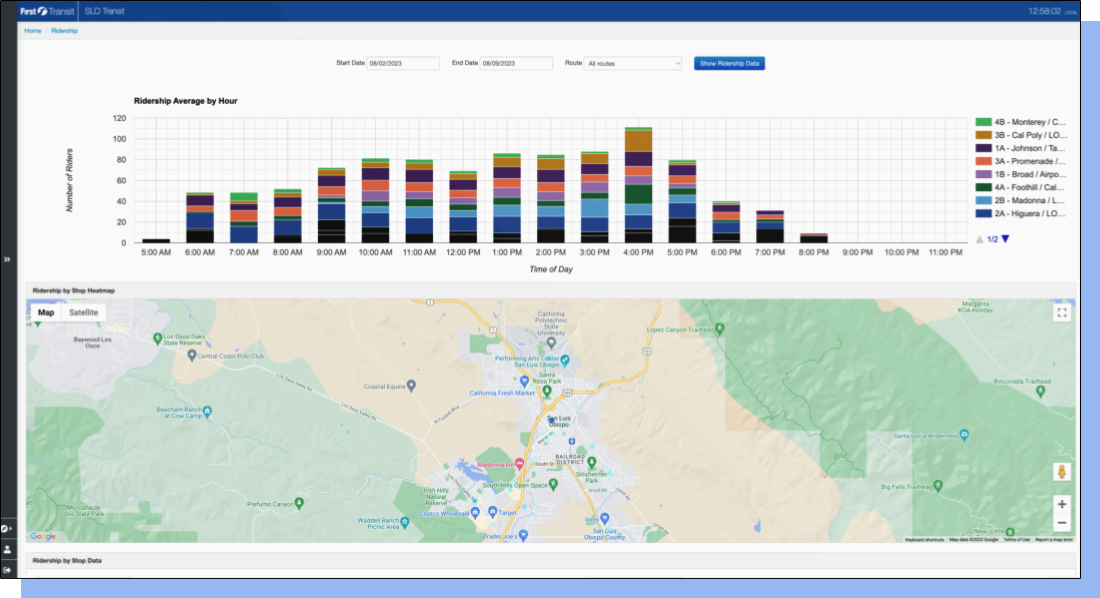This screenshot has height=598, width=1100.
Task: Click the Big Falls Trailhead marker
Action: point(939,485)
